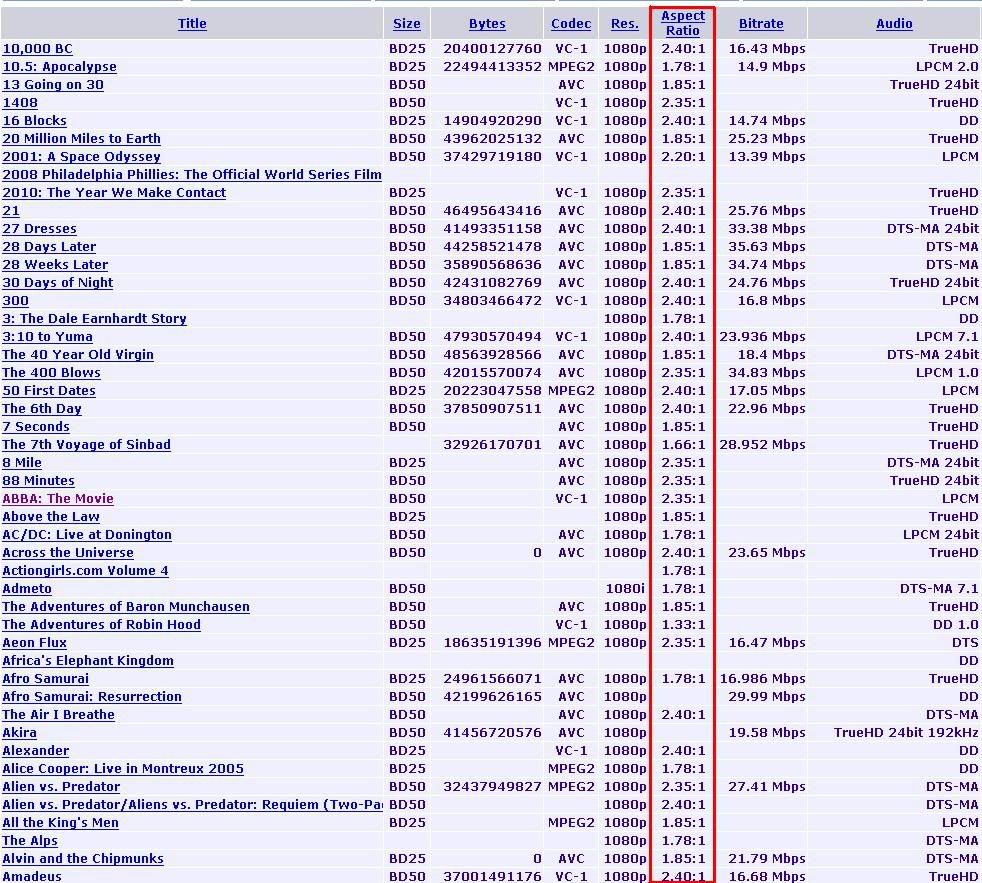Sort by Aspect Ratio header
This screenshot has height=883, width=982.
point(683,23)
